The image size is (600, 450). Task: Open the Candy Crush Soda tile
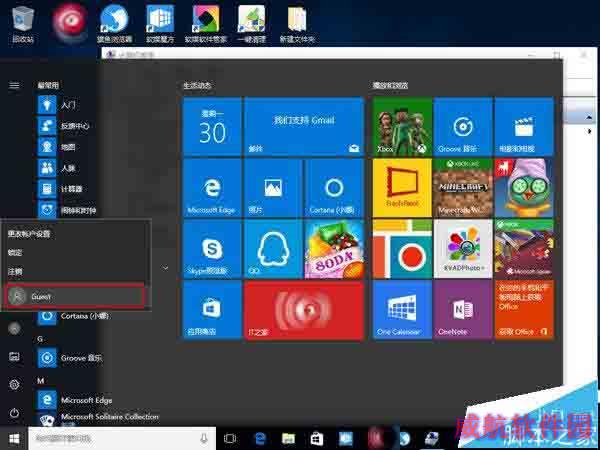[x=334, y=249]
